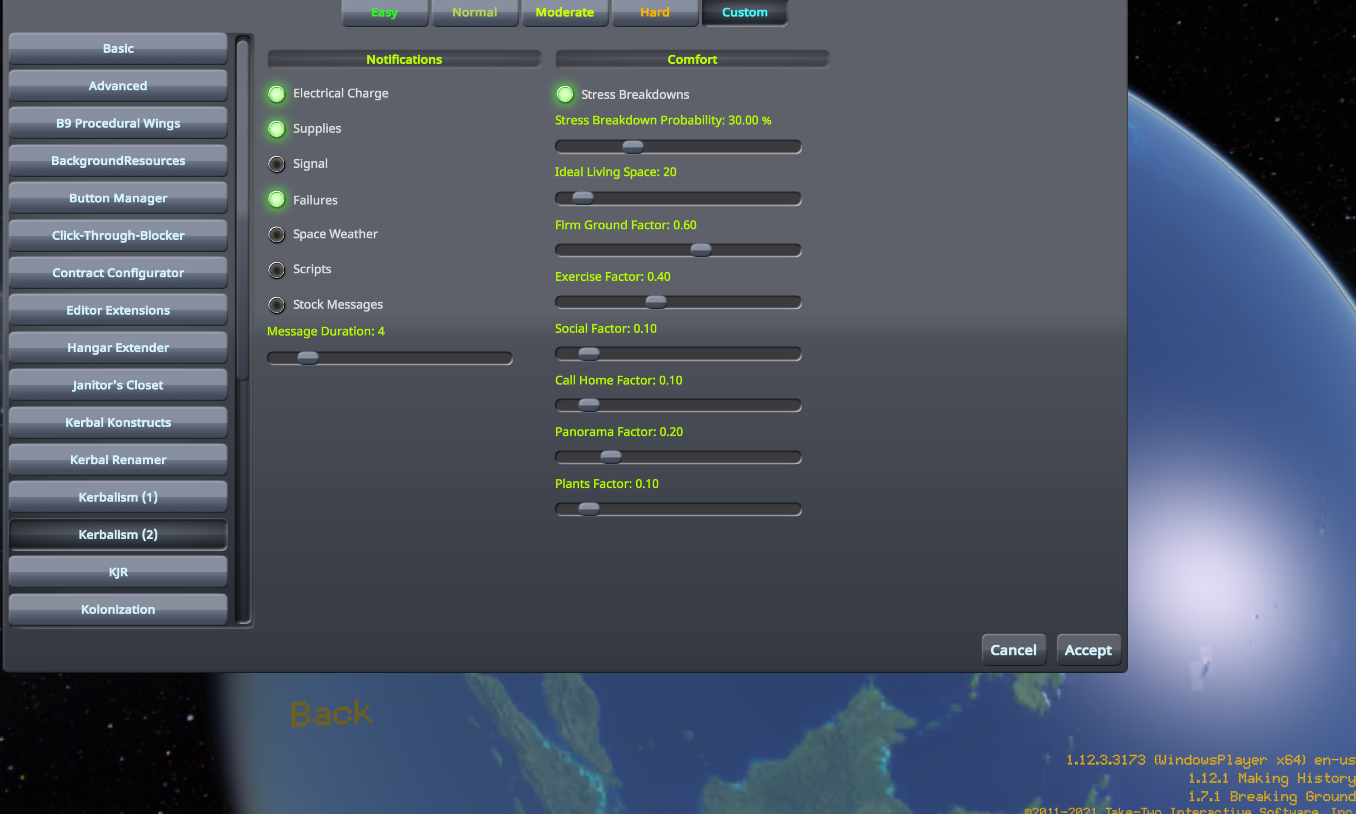Open Janitor's Closet settings
Screen dimensions: 1356x814
(x=118, y=385)
